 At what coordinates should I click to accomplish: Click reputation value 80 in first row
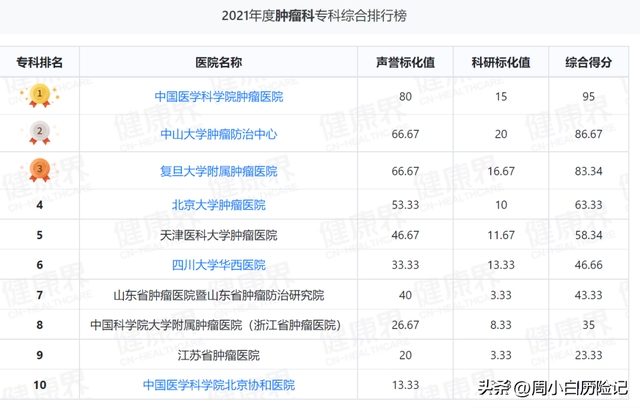tap(405, 97)
